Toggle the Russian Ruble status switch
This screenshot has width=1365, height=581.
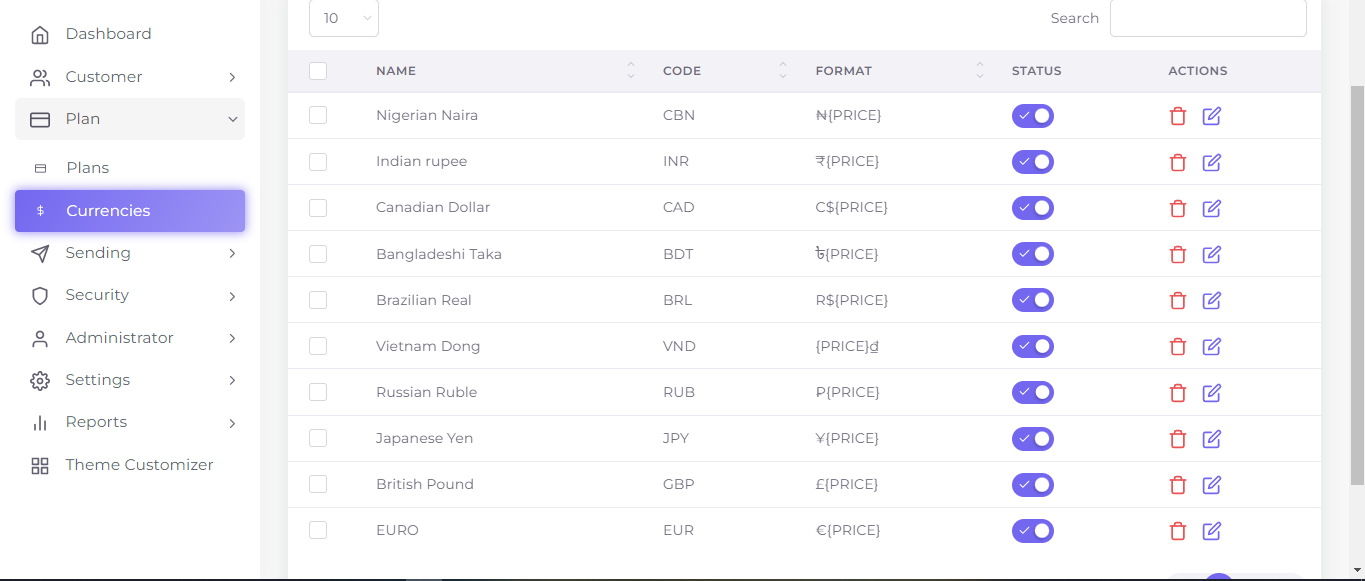click(x=1032, y=392)
